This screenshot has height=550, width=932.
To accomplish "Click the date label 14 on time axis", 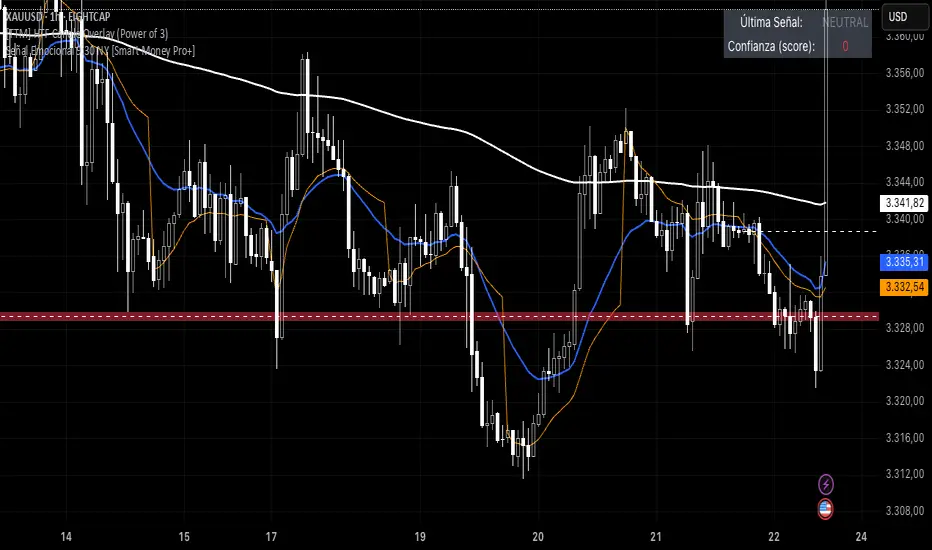I will point(66,536).
